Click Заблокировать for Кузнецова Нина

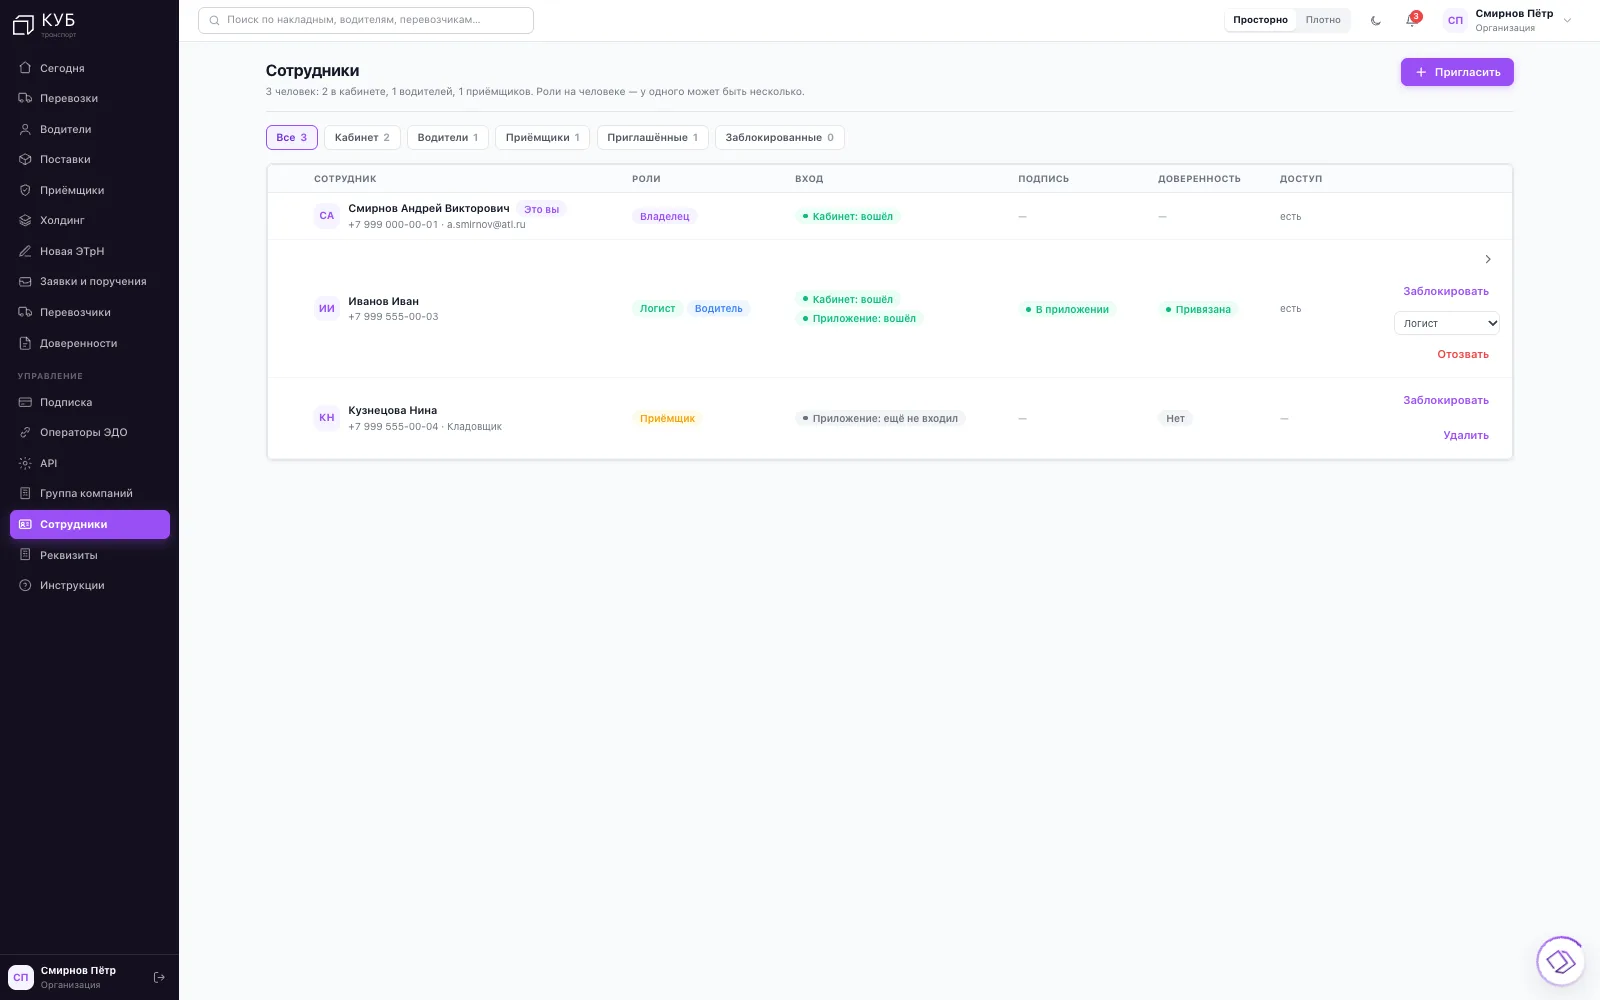[x=1446, y=400]
